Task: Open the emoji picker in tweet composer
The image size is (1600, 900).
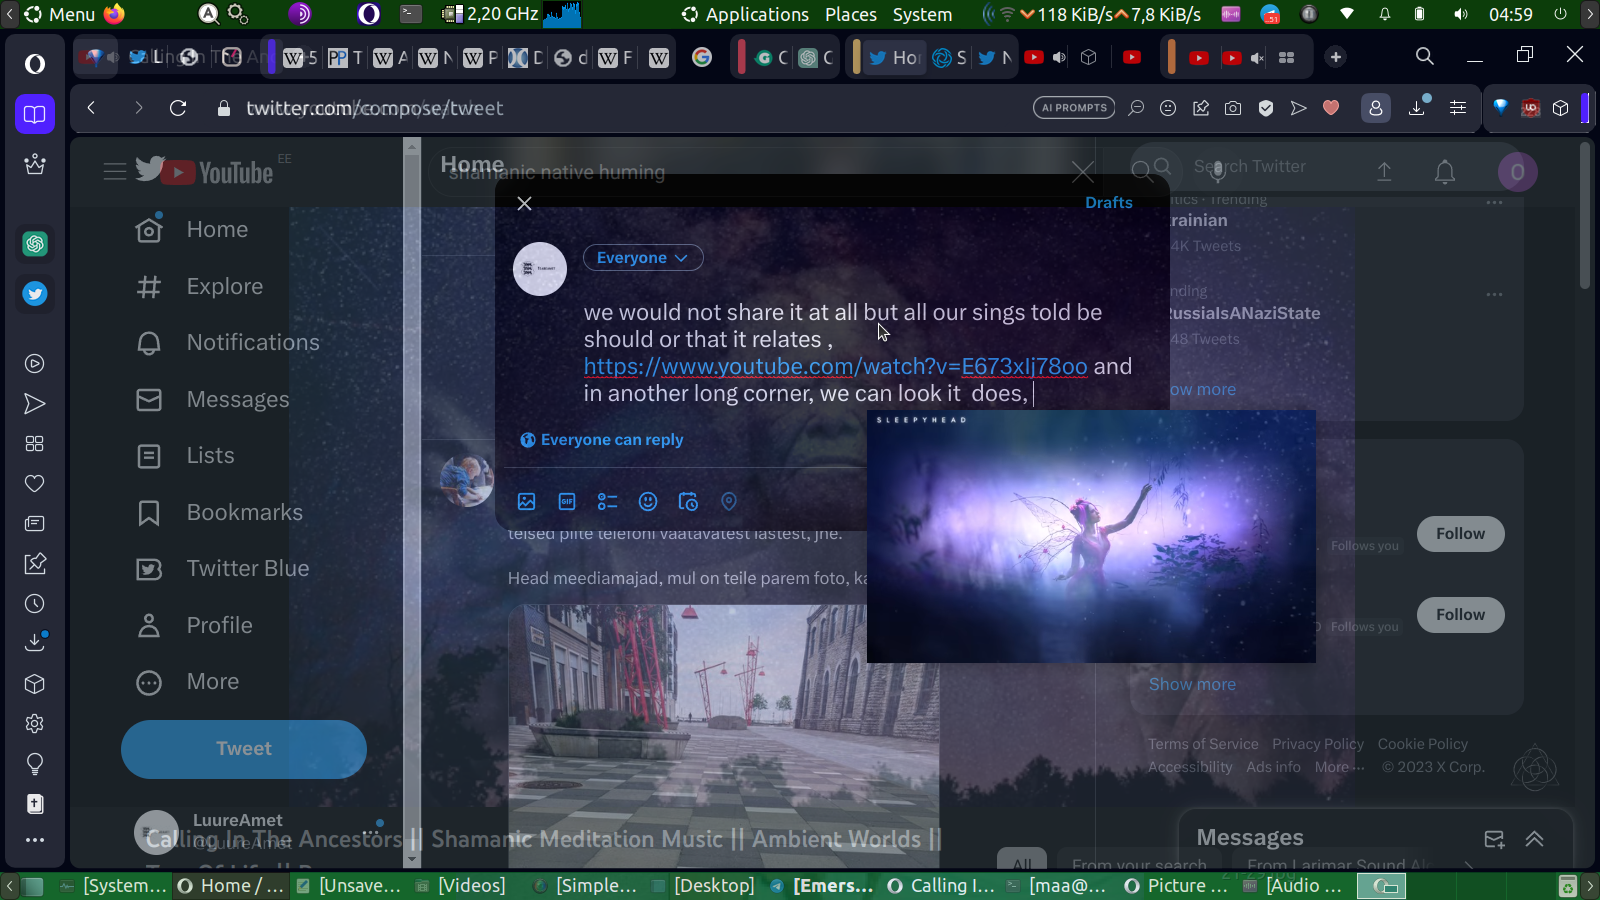Action: [648, 502]
